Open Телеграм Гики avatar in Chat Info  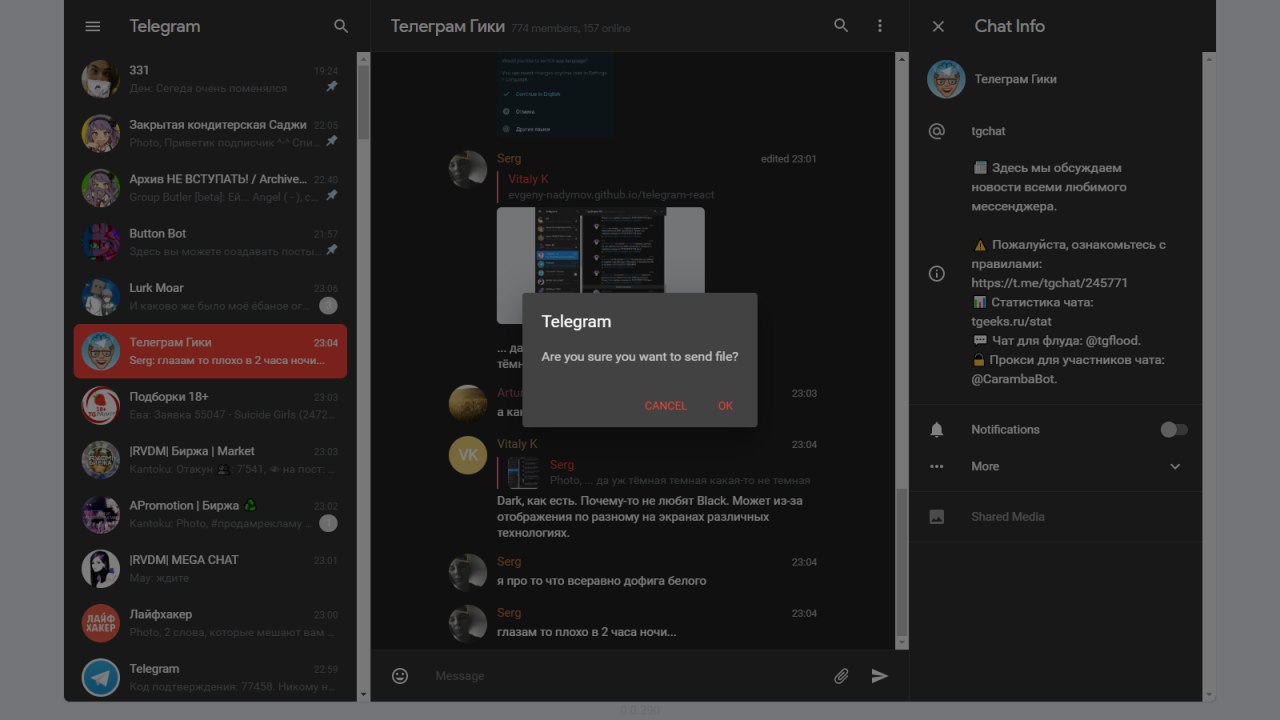tap(946, 79)
